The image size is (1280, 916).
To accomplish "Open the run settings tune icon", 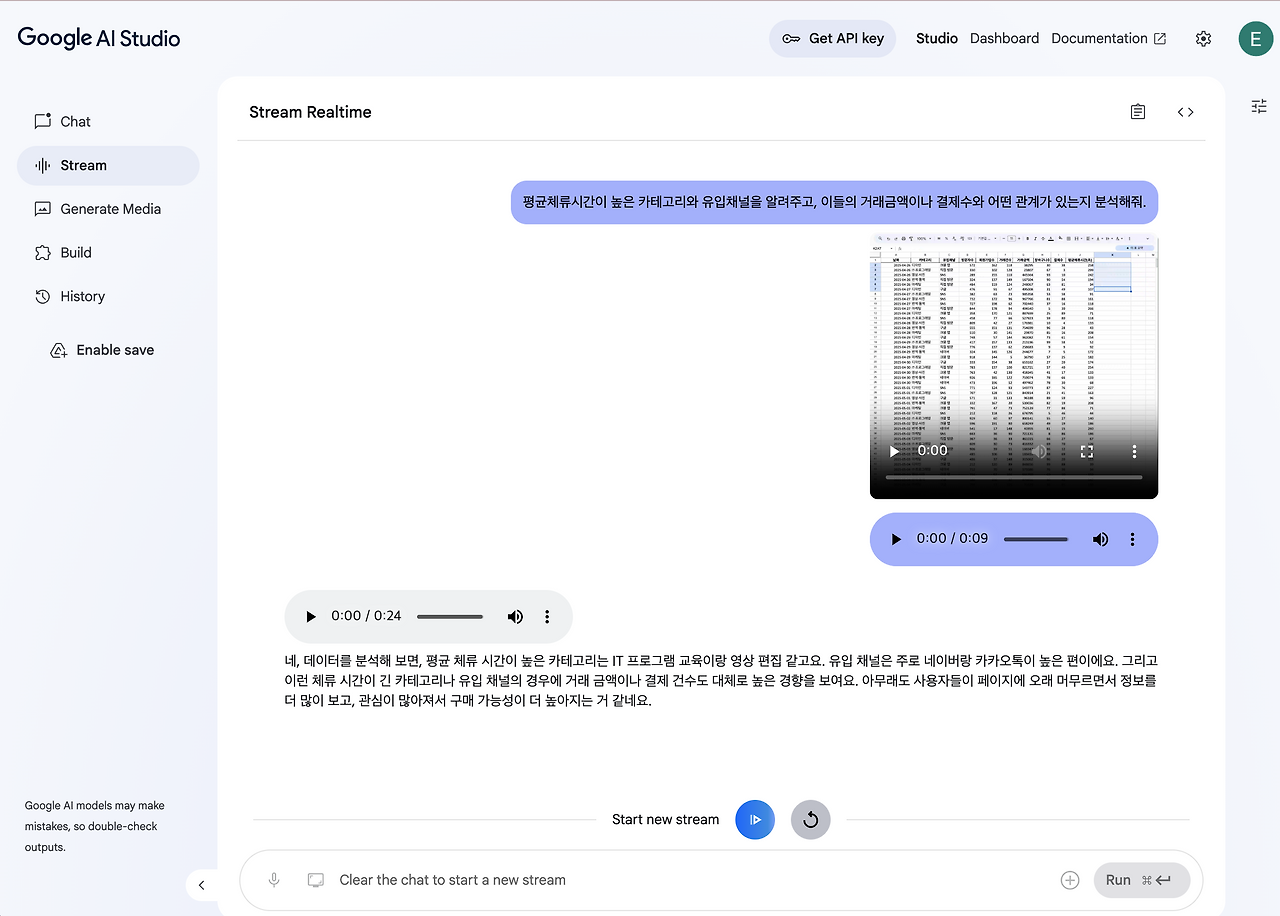I will pos(1259,106).
